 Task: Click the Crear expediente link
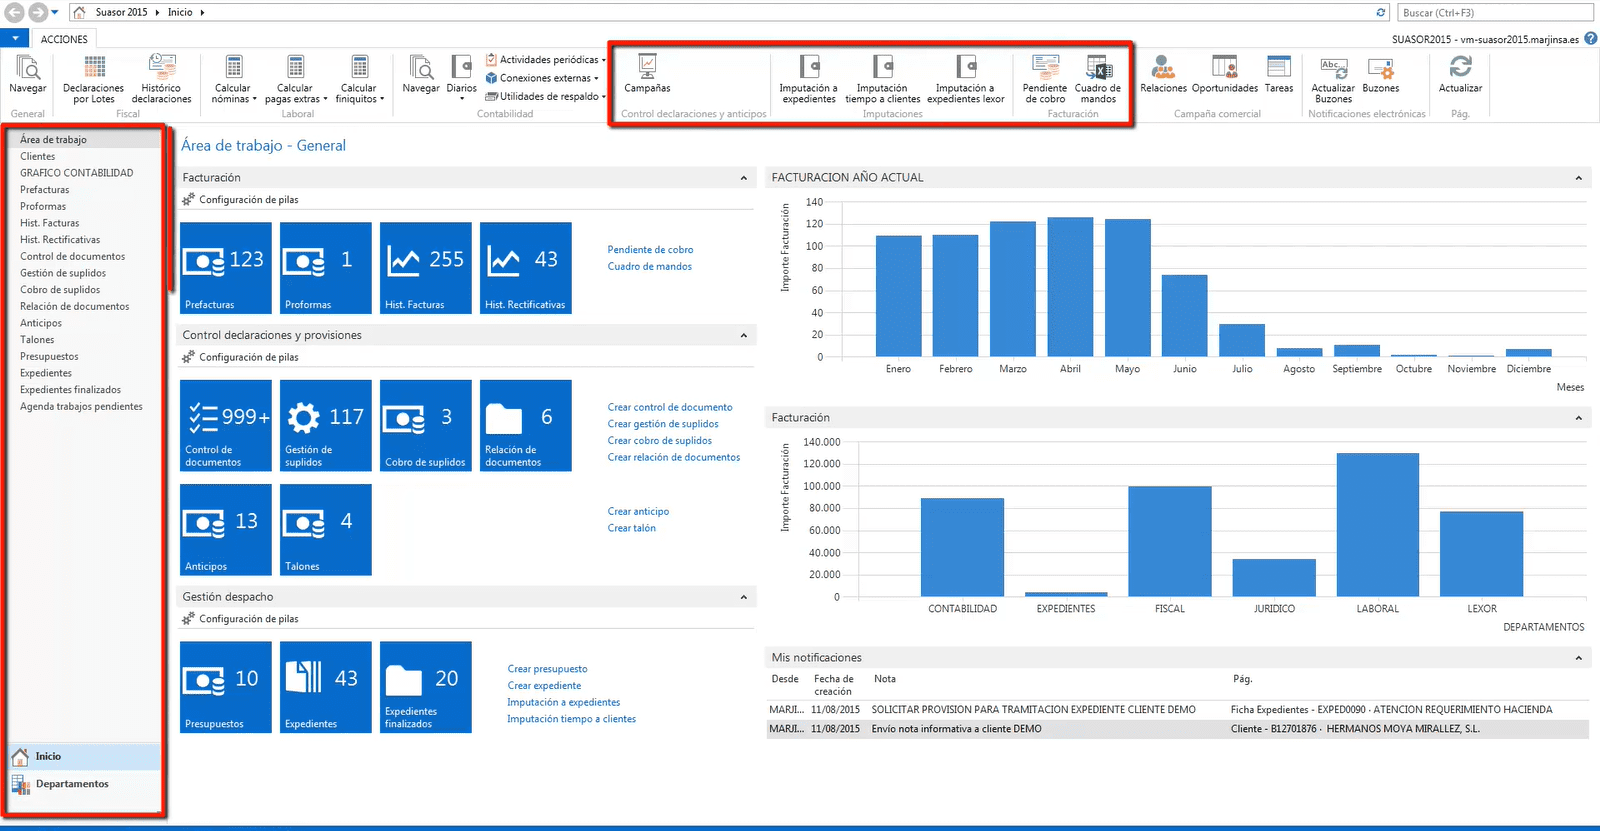(544, 686)
